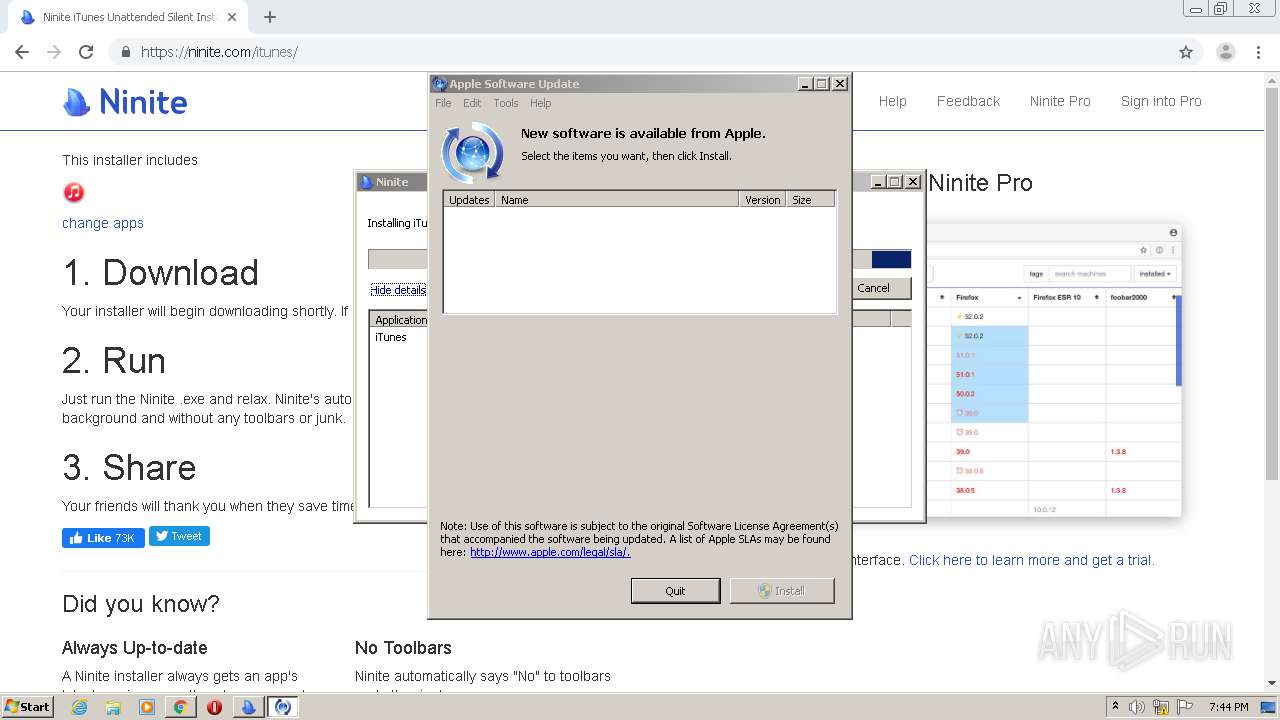
Task: Open the Edit menu in Apple Software Update
Action: [x=472, y=103]
